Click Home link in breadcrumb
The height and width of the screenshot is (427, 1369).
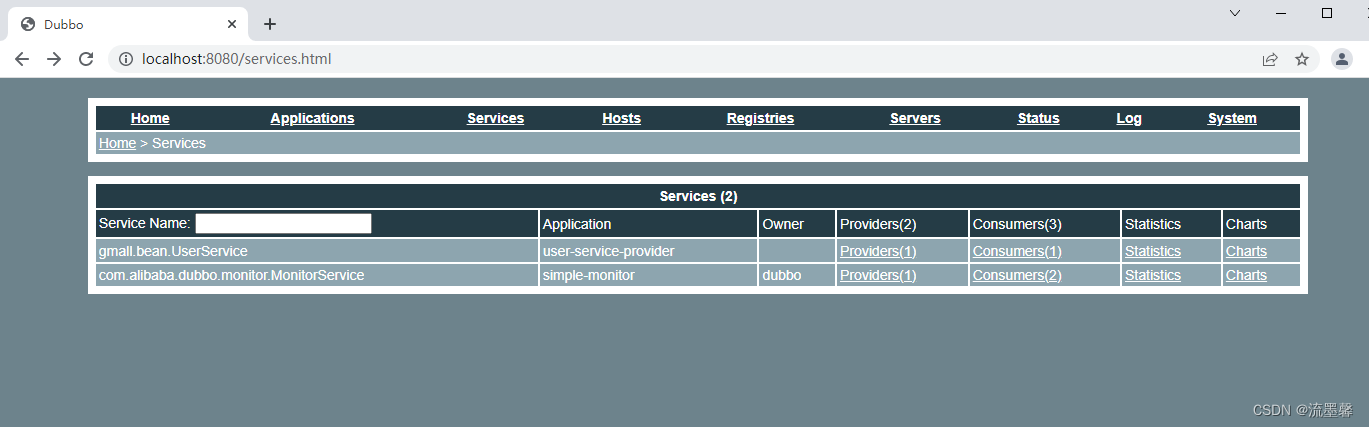[x=117, y=143]
